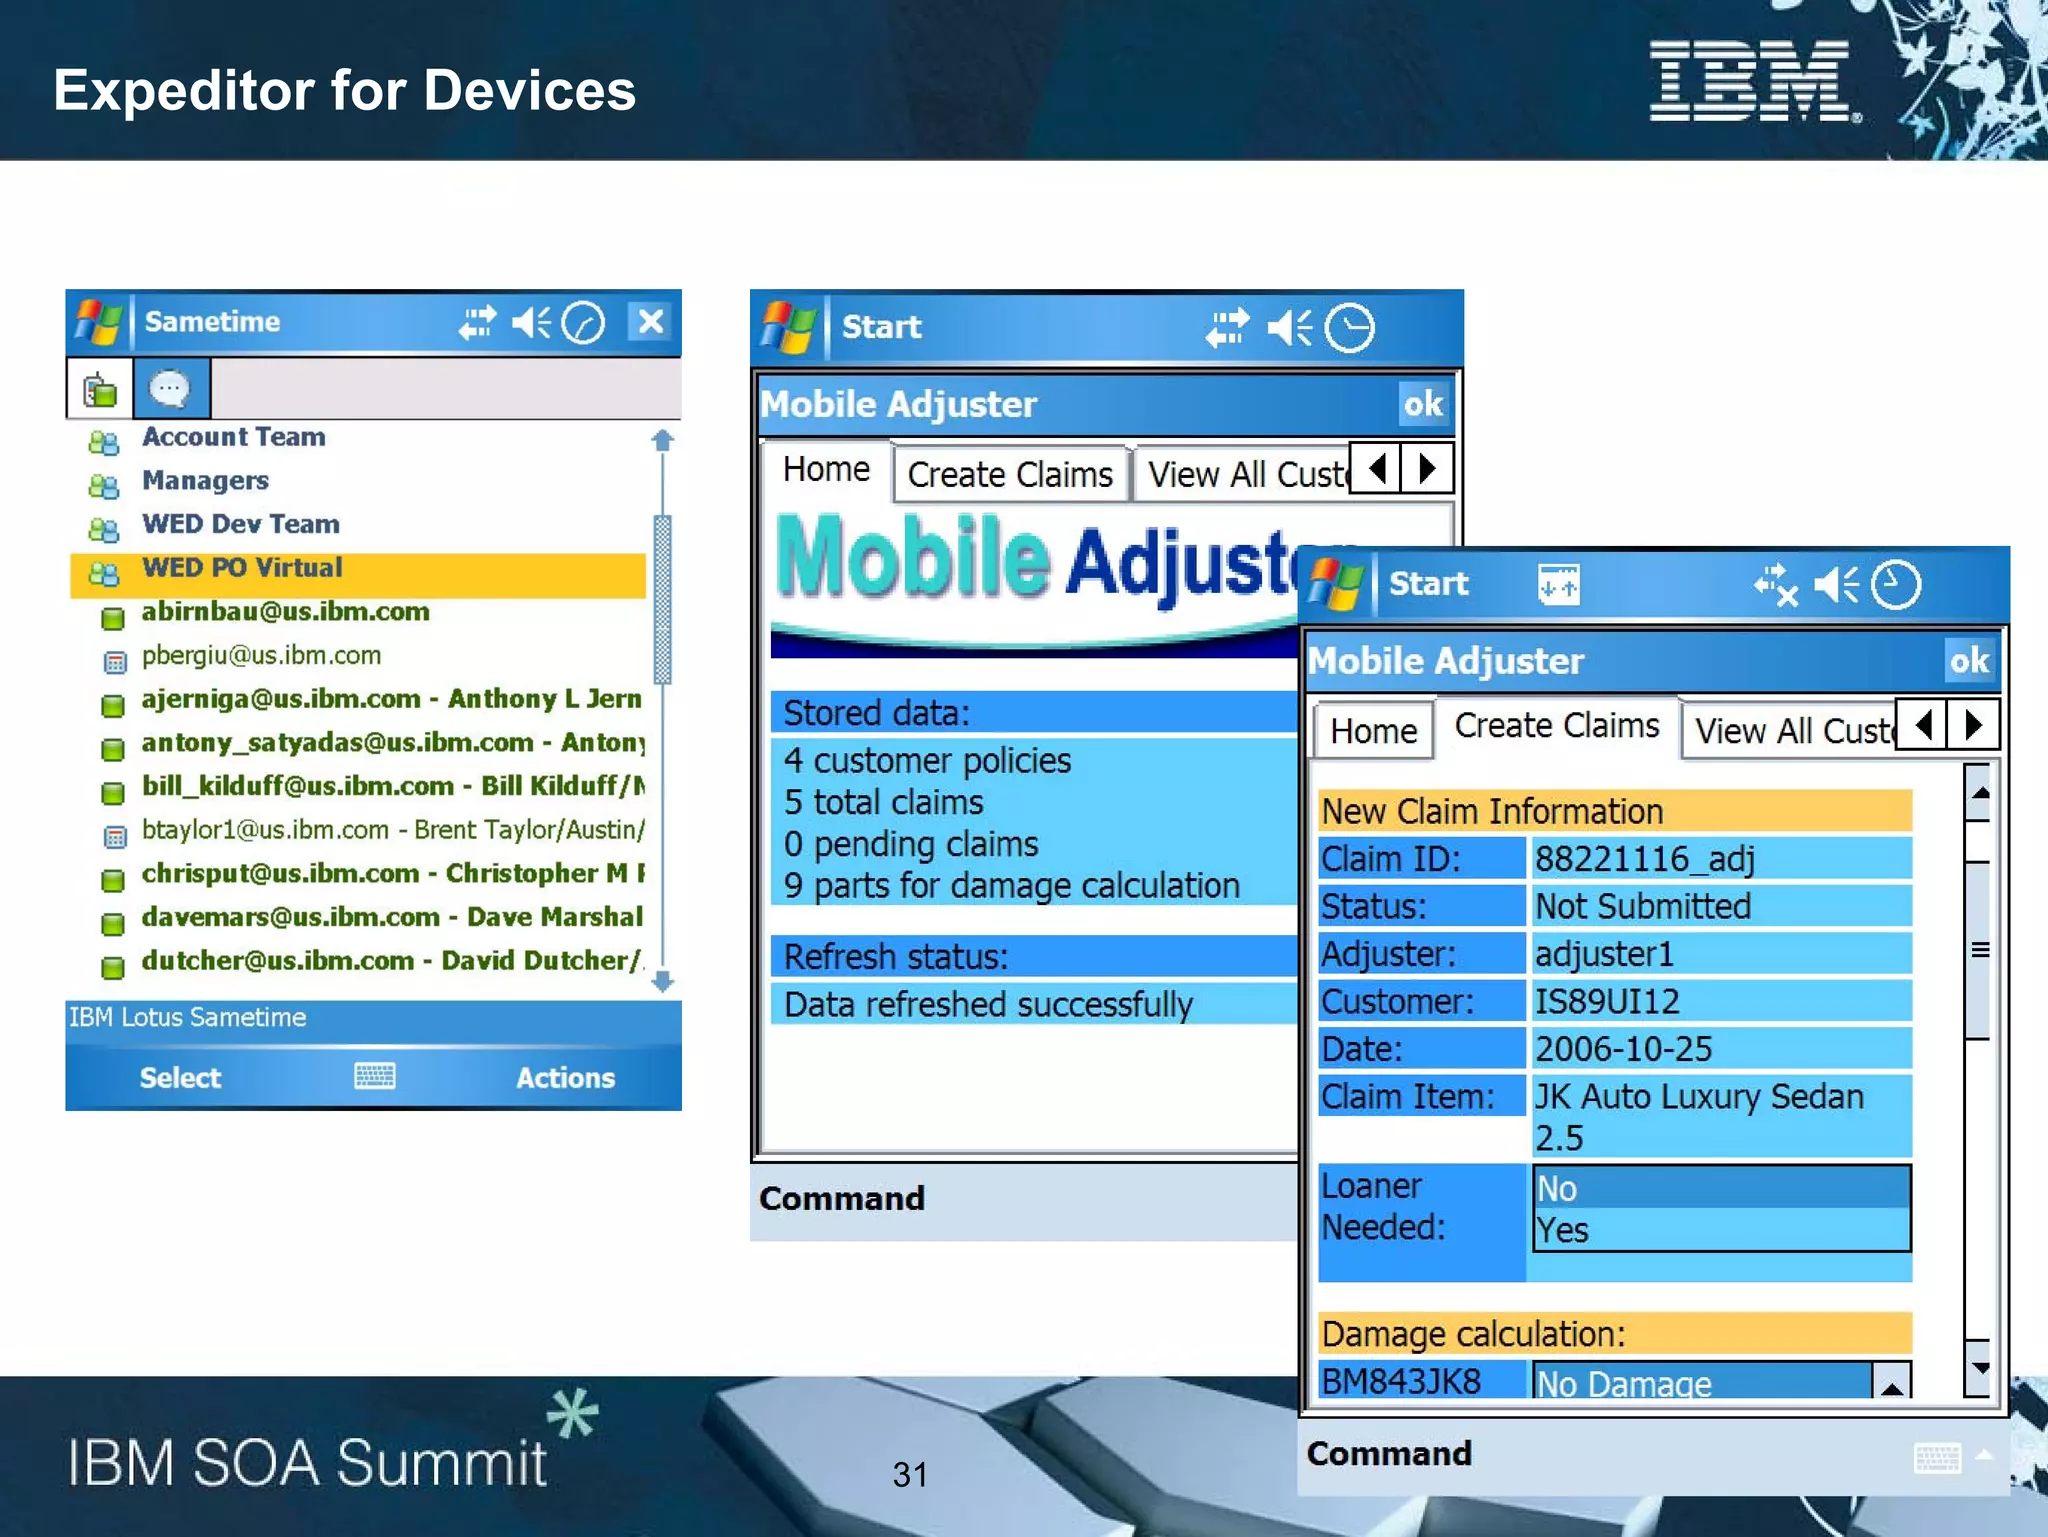Close the Sametime window with X
The height and width of the screenshot is (1537, 2048).
(651, 321)
